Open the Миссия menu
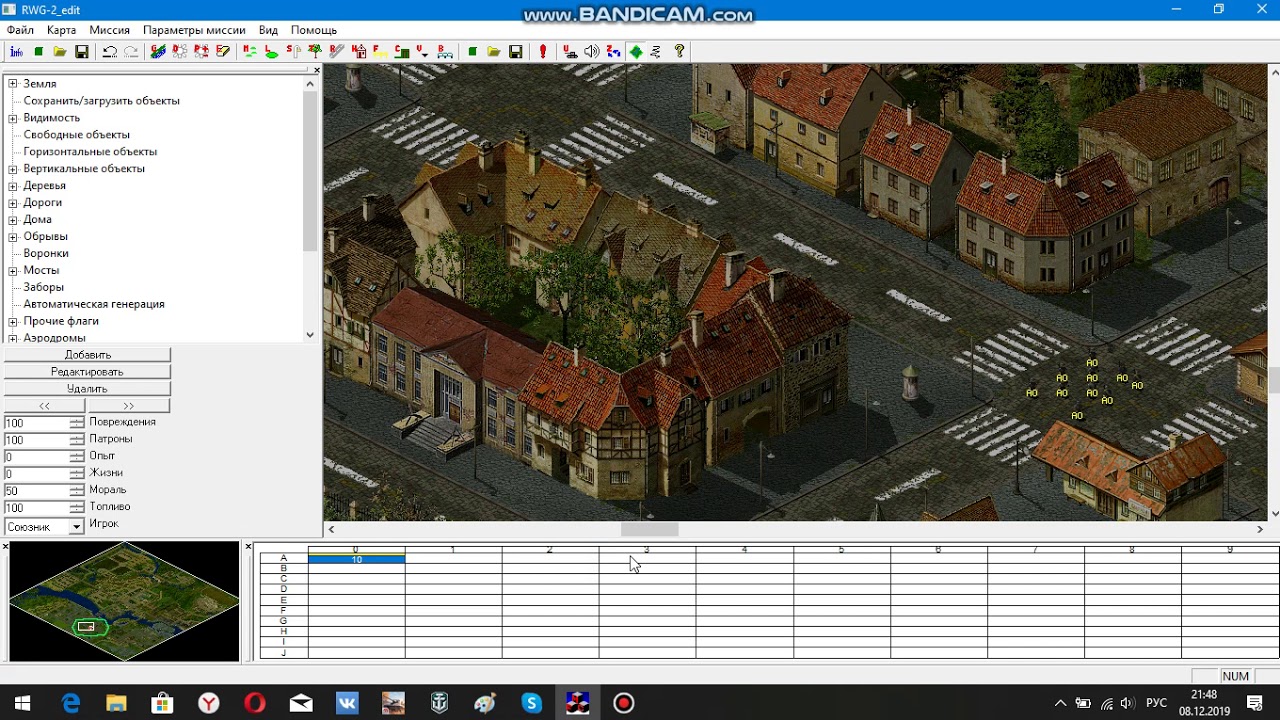Image resolution: width=1280 pixels, height=720 pixels. (110, 30)
